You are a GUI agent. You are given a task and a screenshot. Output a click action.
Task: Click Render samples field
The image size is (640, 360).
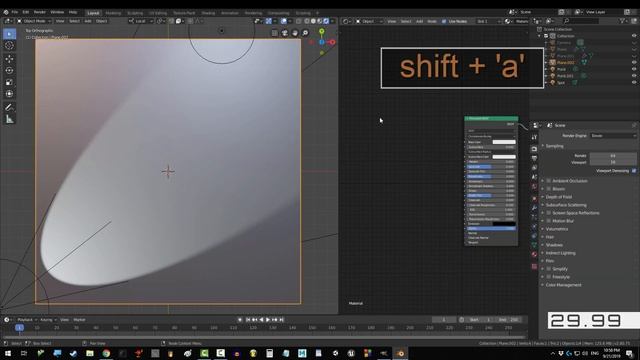613,156
